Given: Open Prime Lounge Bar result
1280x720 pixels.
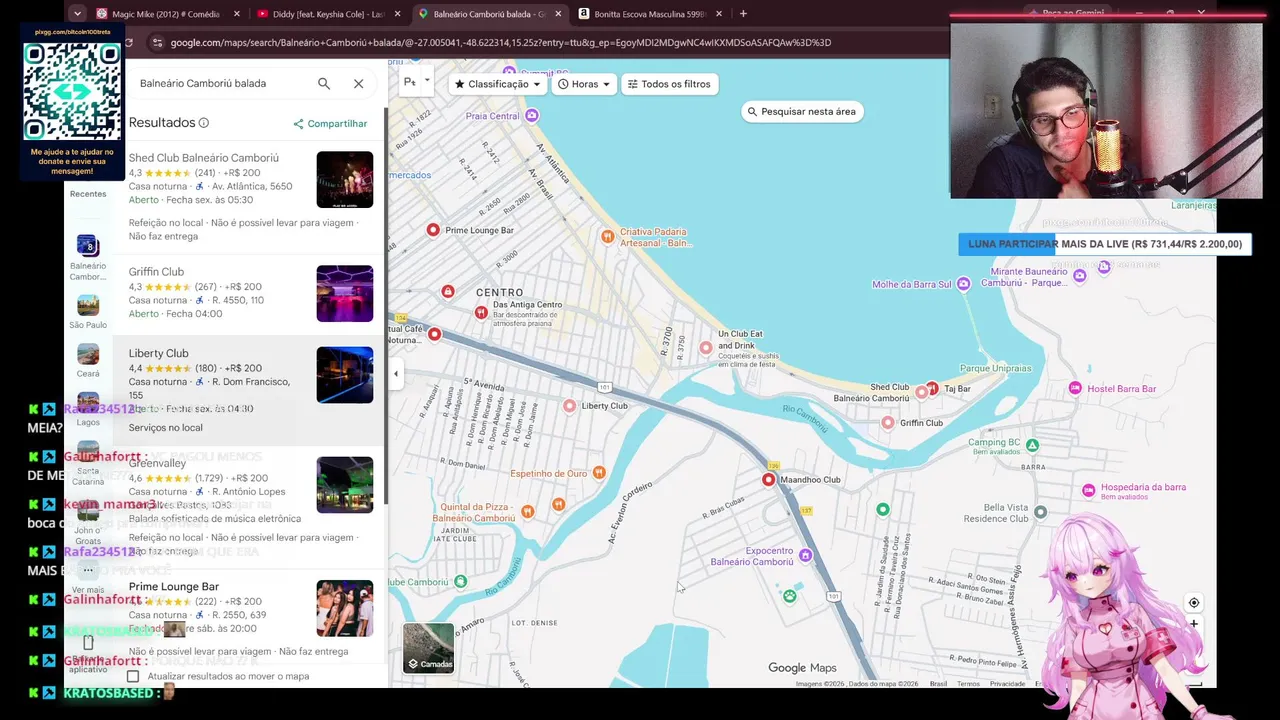Looking at the screenshot, I should coord(174,587).
